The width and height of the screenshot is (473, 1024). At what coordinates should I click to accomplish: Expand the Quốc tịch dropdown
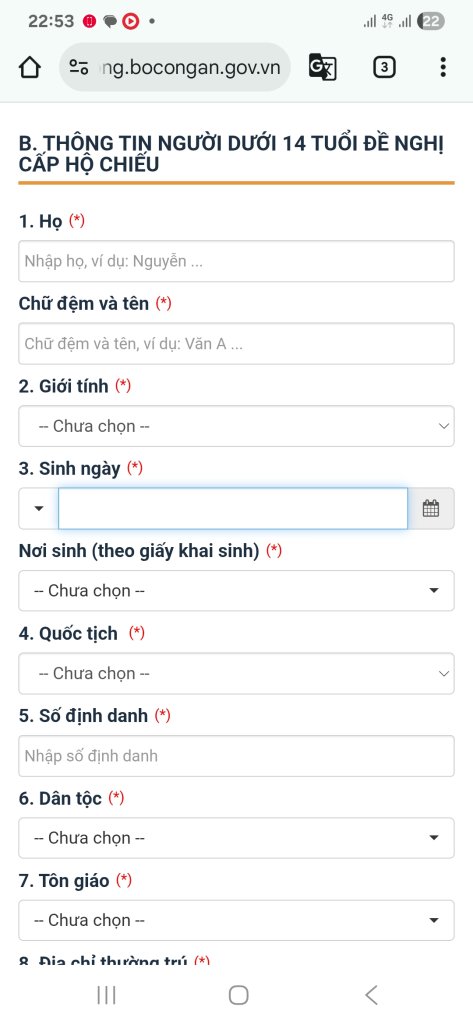(236, 673)
